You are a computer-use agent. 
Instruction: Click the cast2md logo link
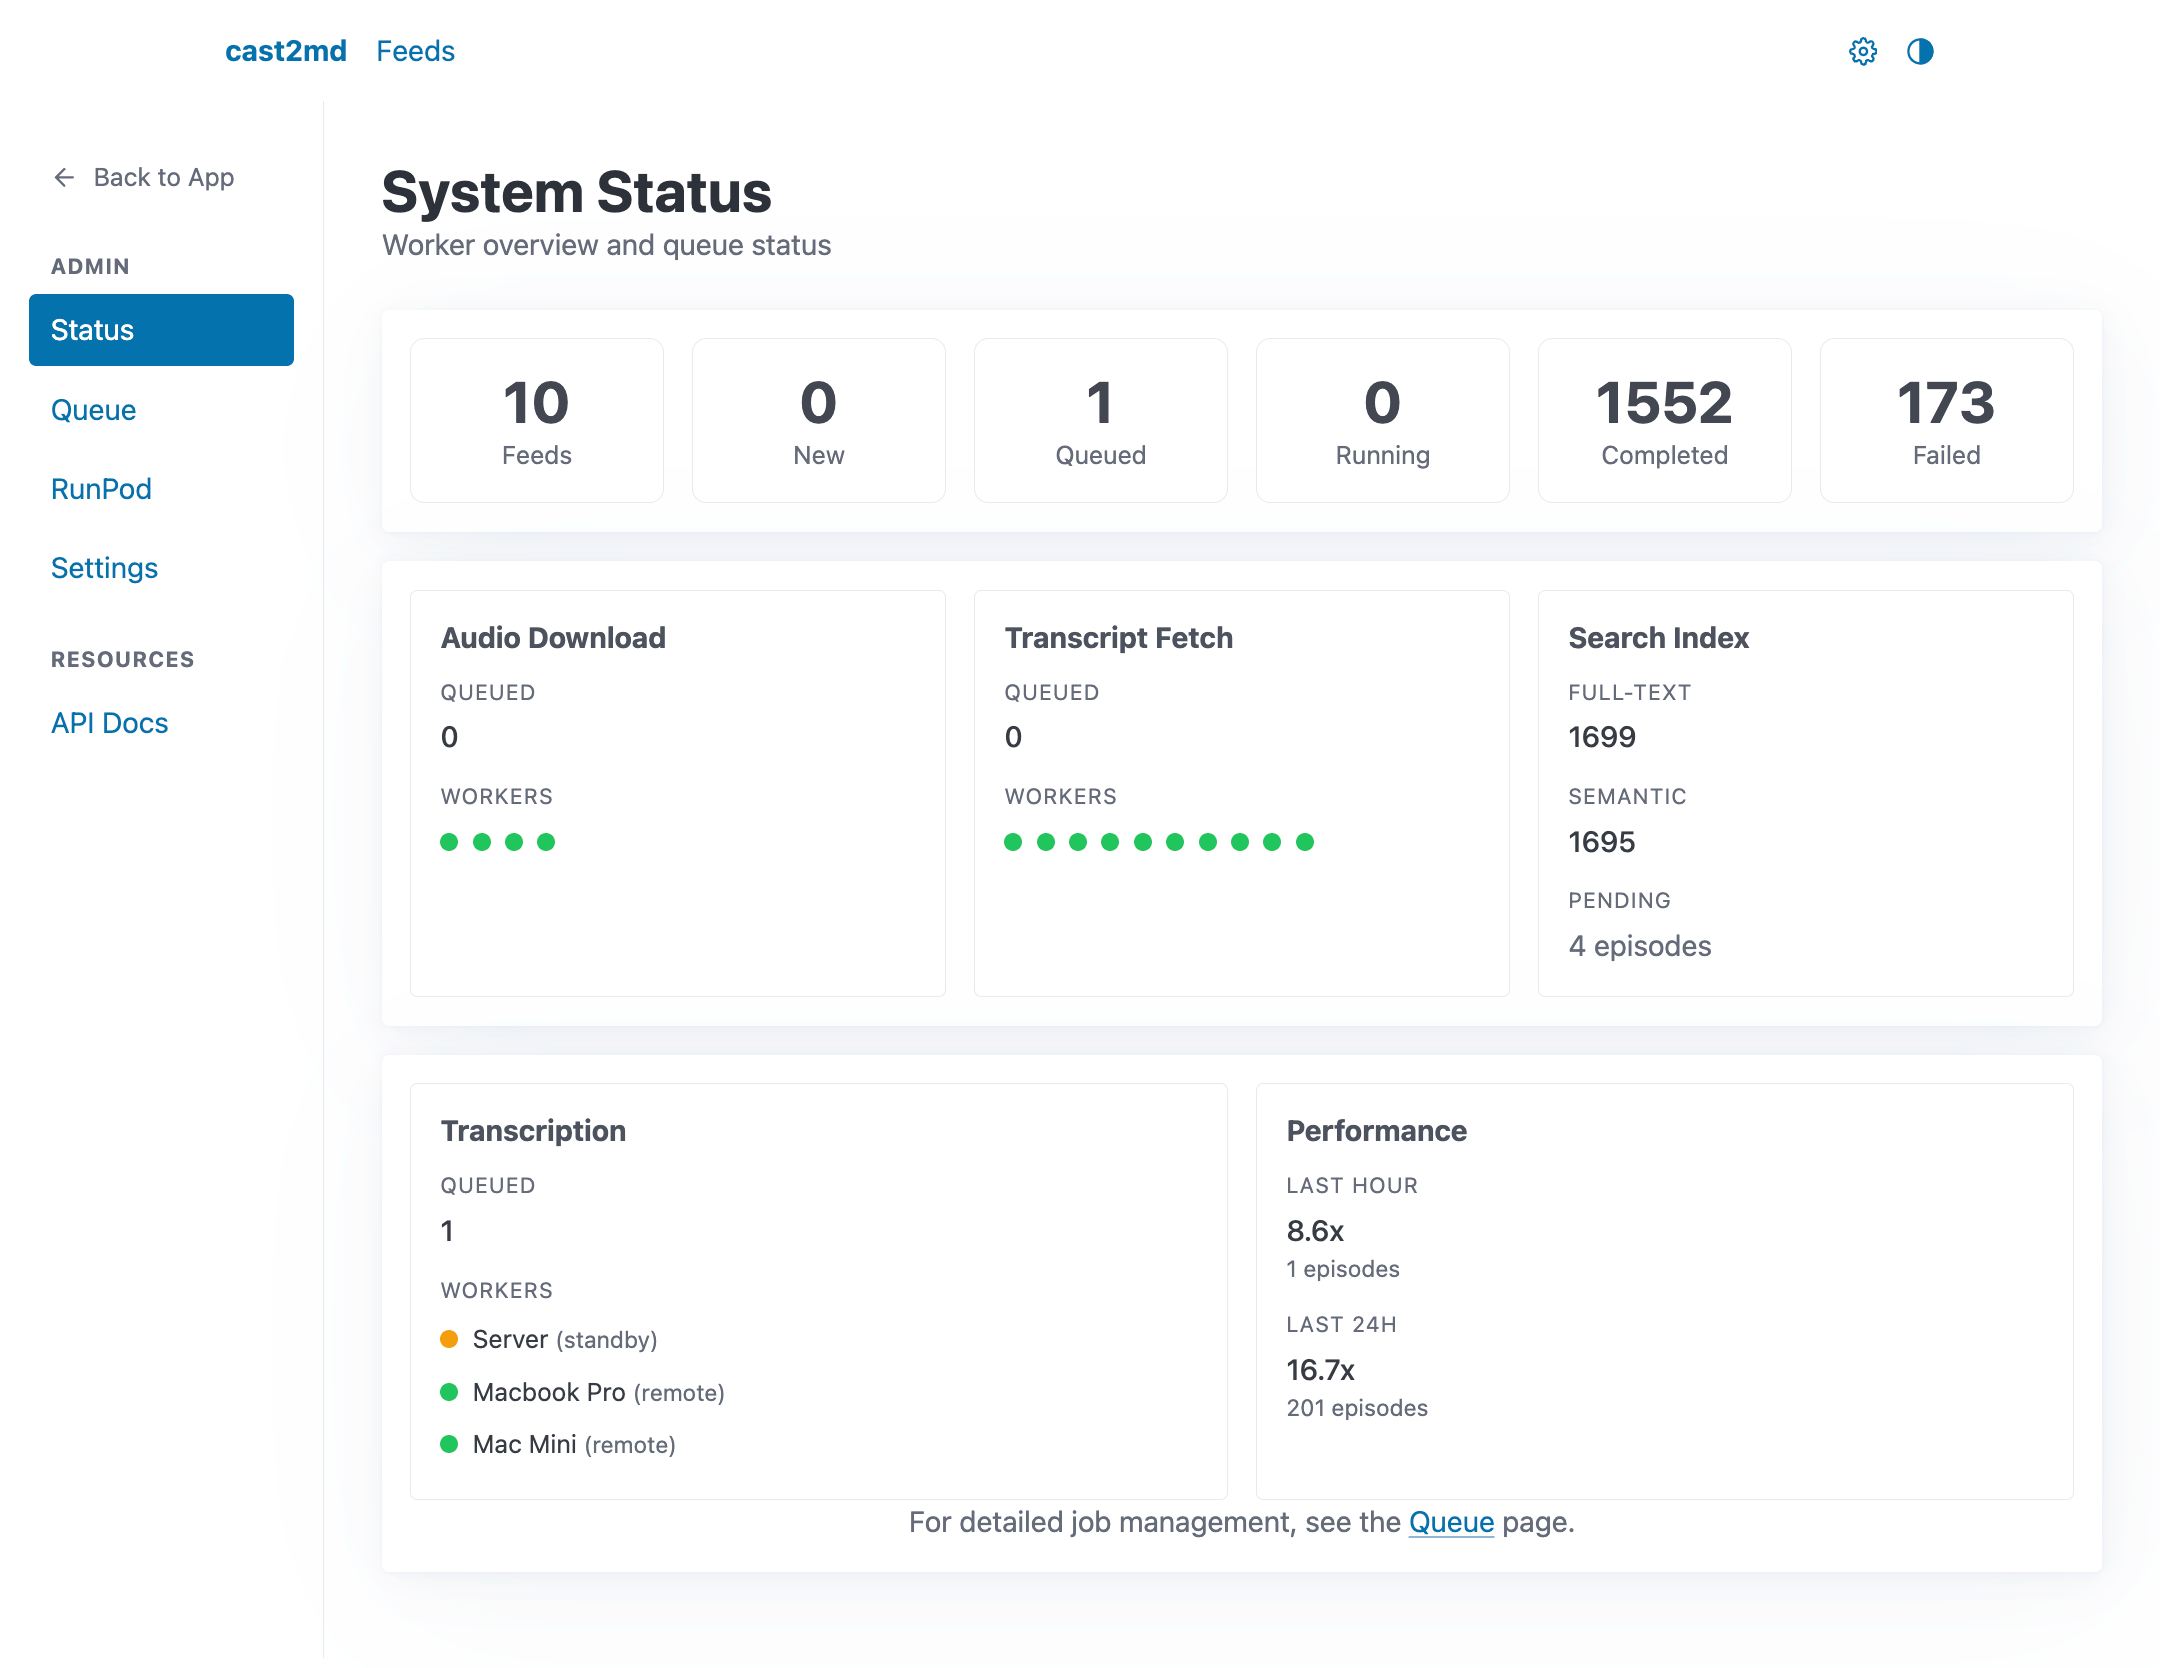(x=285, y=51)
